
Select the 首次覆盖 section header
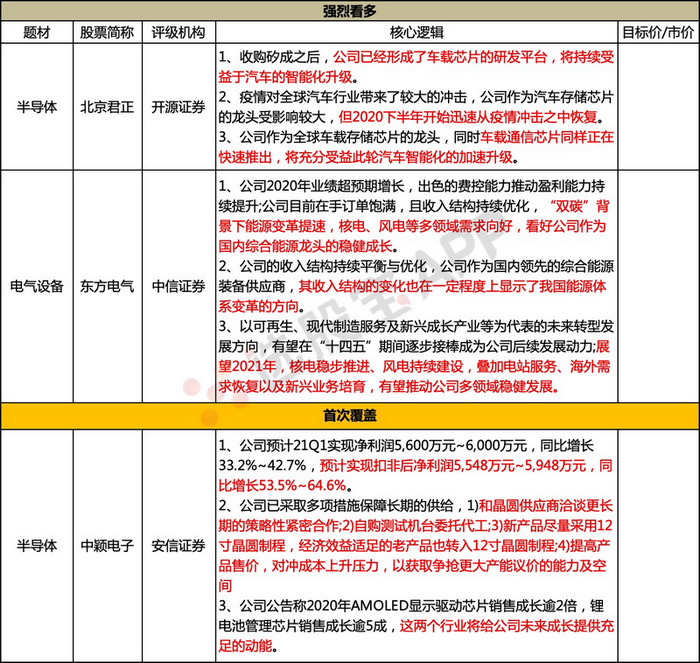tap(350, 416)
